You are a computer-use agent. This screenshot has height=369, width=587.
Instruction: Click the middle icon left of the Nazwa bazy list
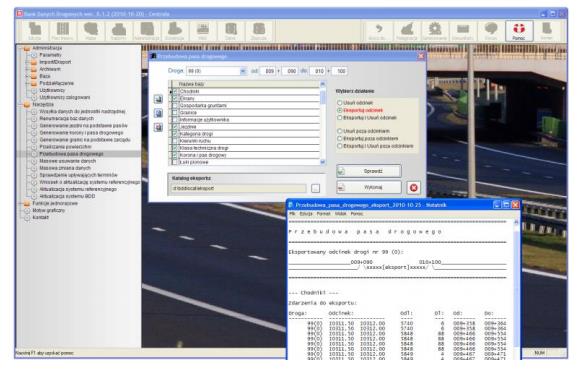coord(158,113)
